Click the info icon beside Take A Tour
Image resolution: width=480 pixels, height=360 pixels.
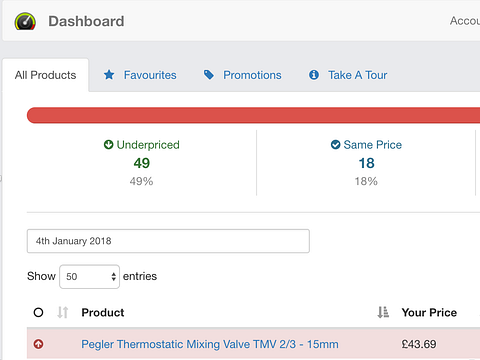coord(314,75)
